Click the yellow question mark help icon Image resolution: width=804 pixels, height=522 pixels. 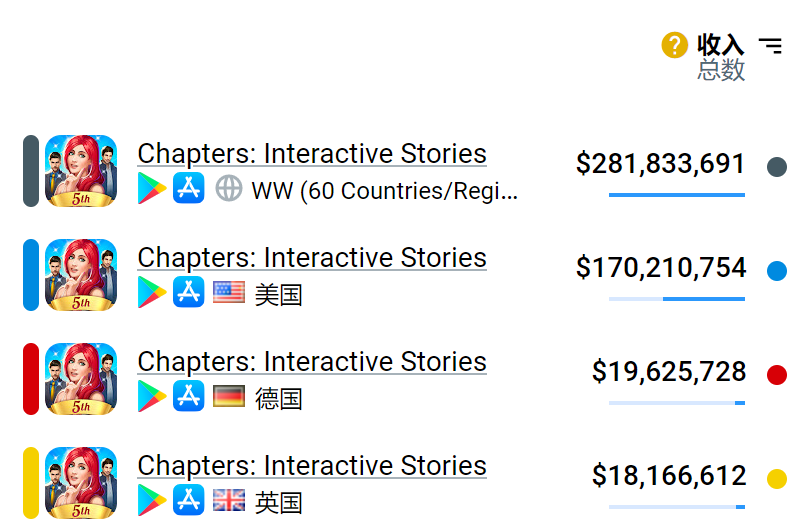[675, 45]
